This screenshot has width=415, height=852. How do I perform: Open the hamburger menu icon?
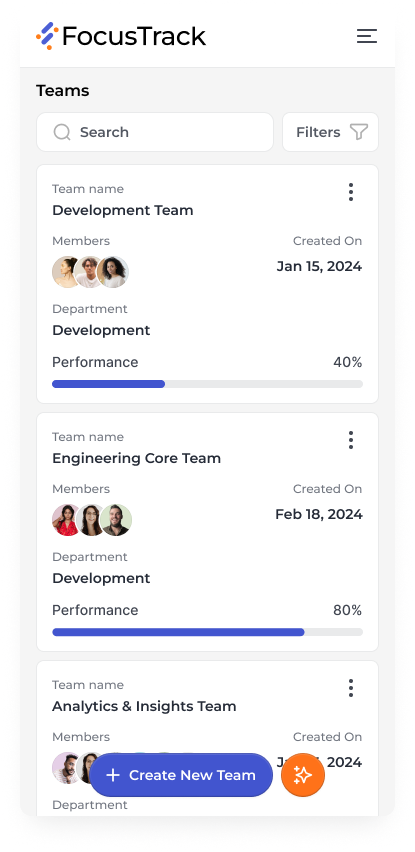point(367,36)
